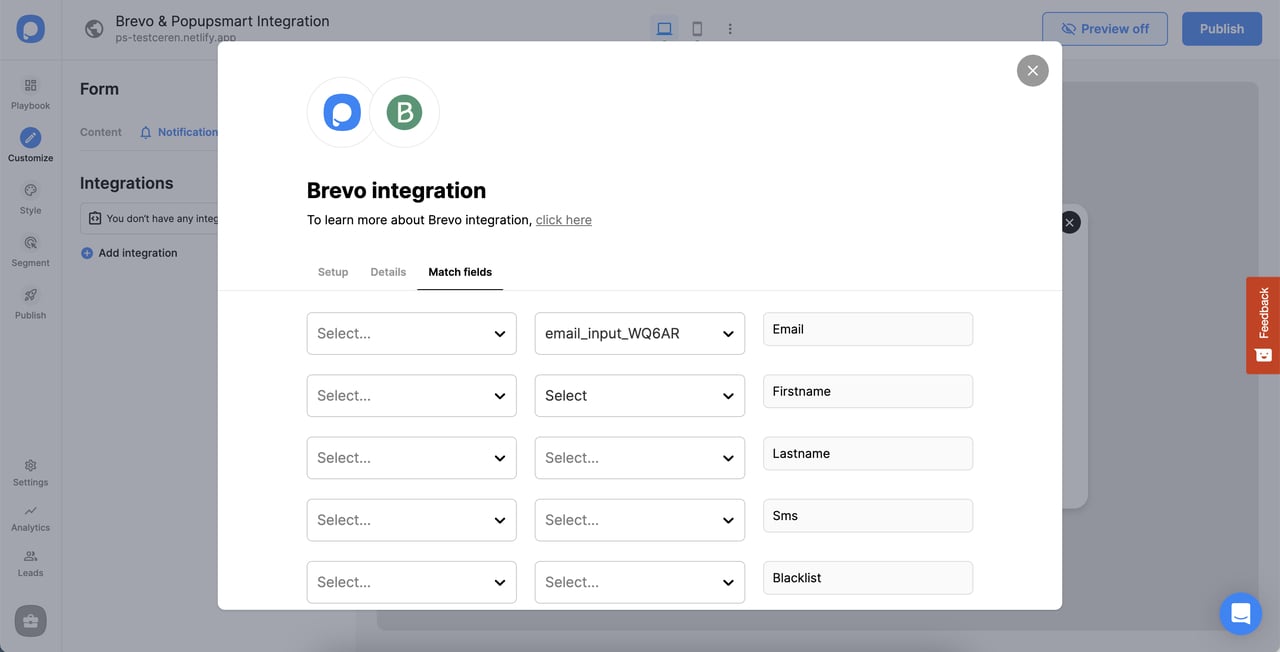
Task: Click the Firstname field box
Action: 868,391
